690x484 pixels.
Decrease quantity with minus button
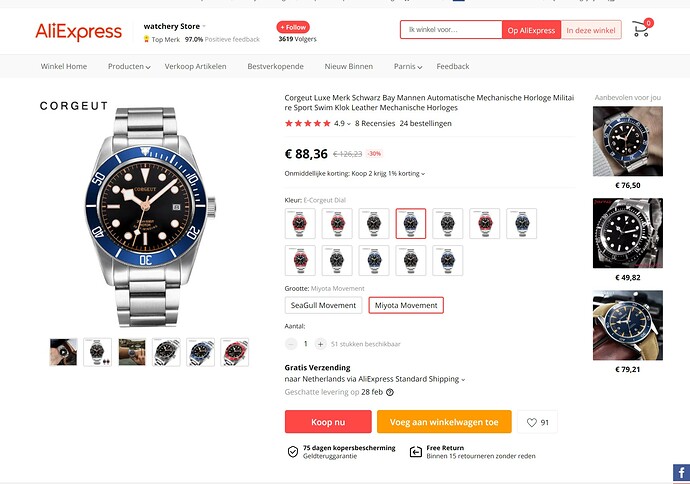click(291, 343)
